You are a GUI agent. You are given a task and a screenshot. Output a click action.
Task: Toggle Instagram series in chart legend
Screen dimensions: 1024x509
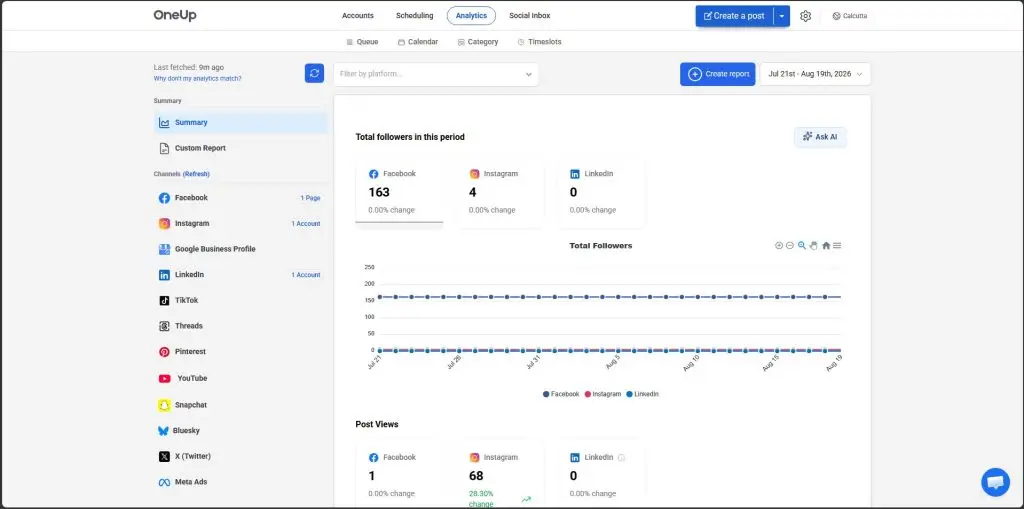pos(603,394)
